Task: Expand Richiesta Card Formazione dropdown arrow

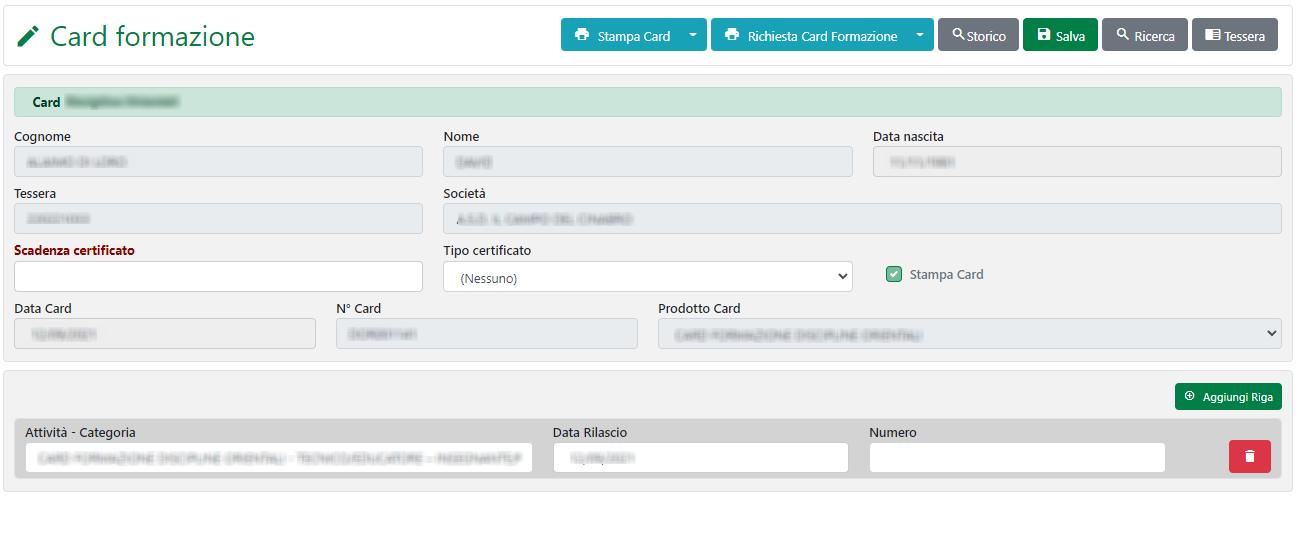Action: [920, 35]
